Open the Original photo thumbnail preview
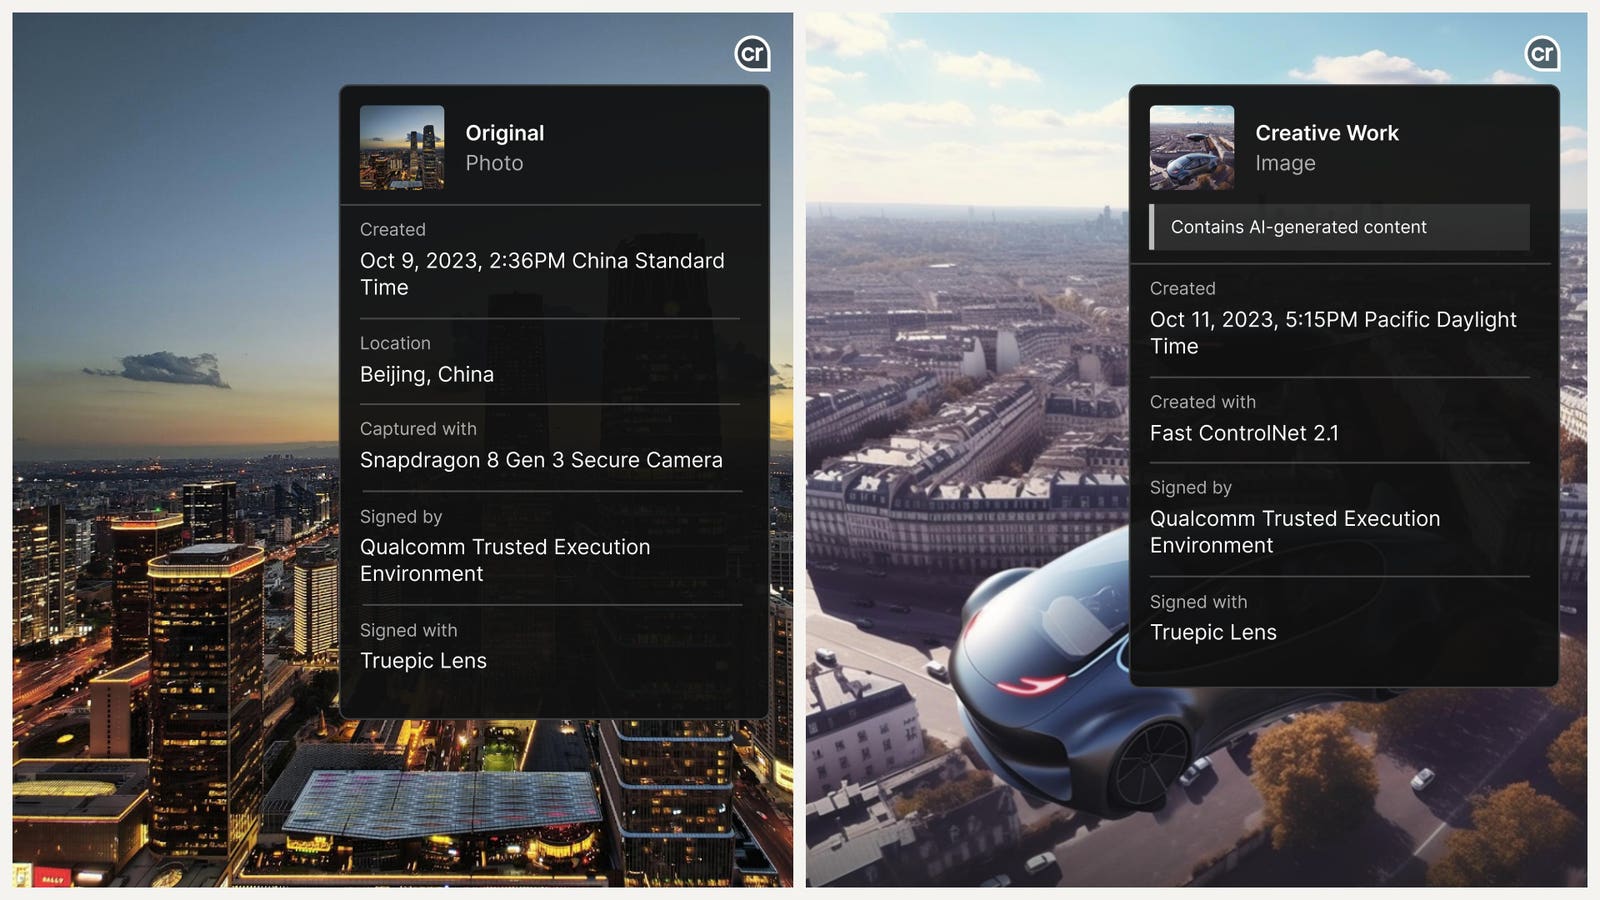This screenshot has height=900, width=1600. pyautogui.click(x=401, y=146)
